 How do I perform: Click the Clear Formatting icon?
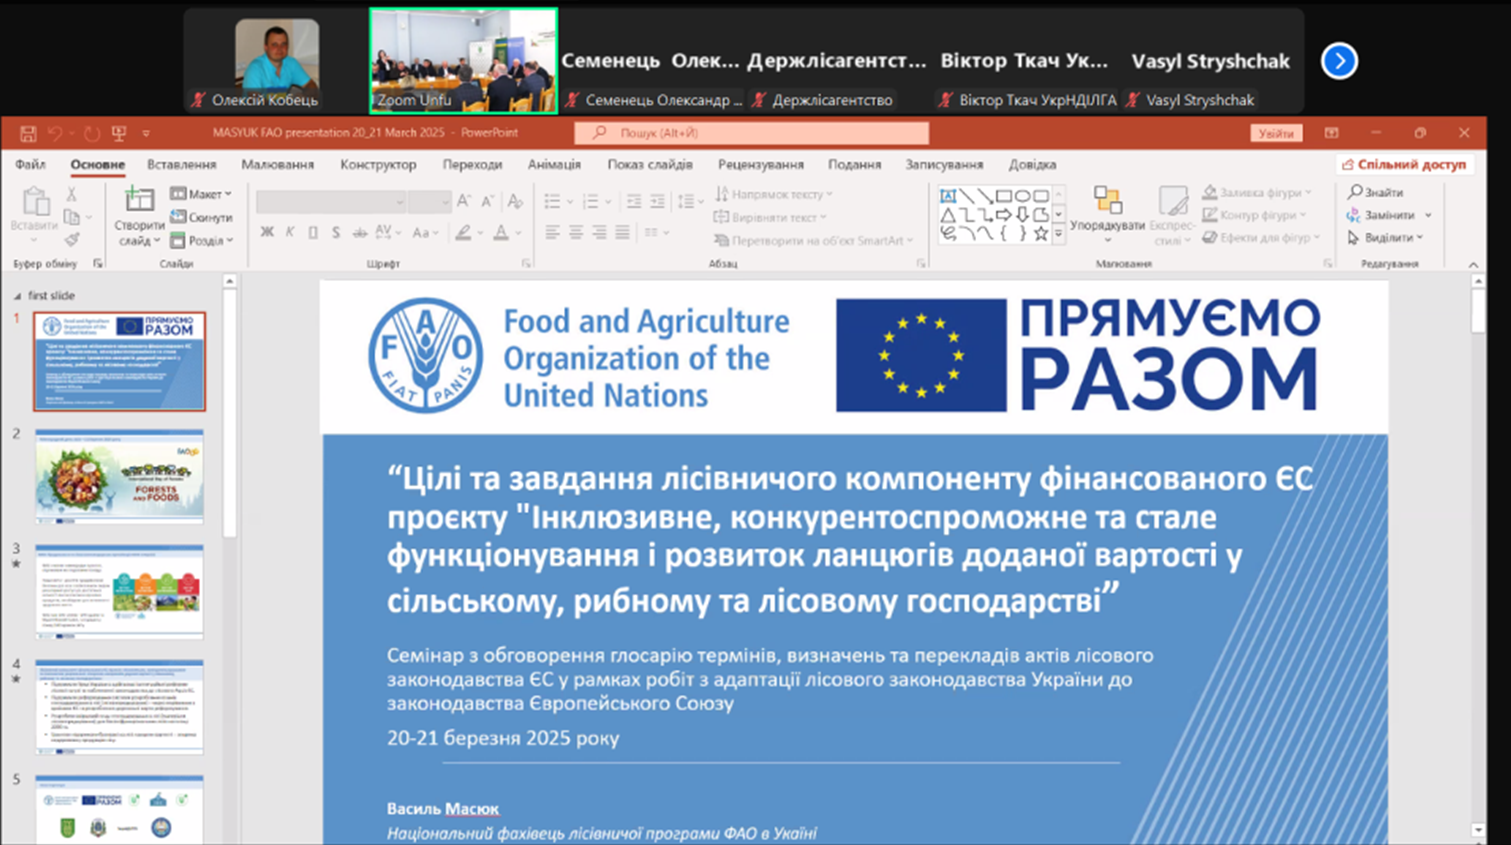[x=515, y=202]
